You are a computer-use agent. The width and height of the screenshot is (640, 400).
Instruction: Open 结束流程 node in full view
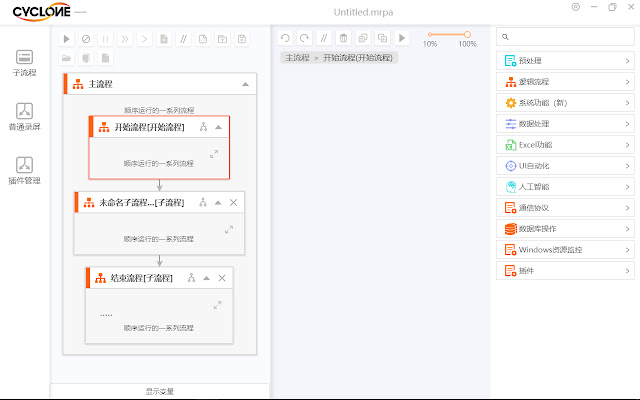pyautogui.click(x=218, y=305)
